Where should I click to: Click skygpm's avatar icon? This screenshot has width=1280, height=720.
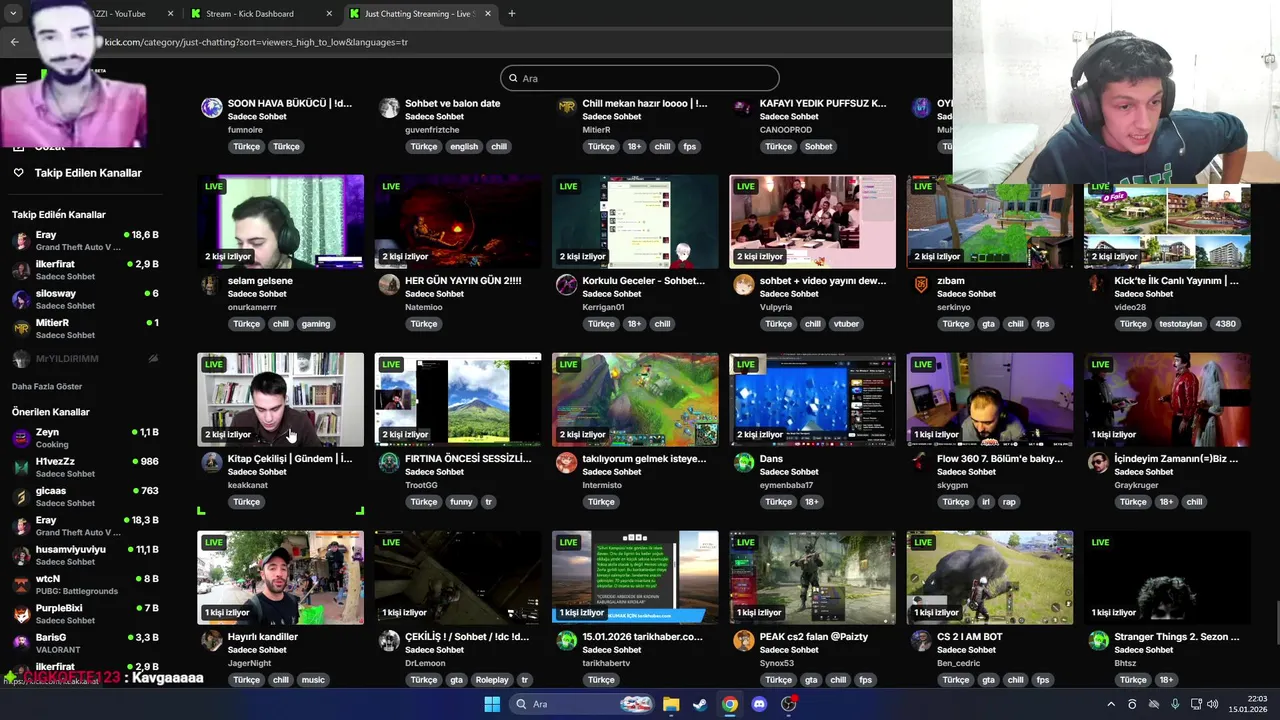click(x=921, y=462)
